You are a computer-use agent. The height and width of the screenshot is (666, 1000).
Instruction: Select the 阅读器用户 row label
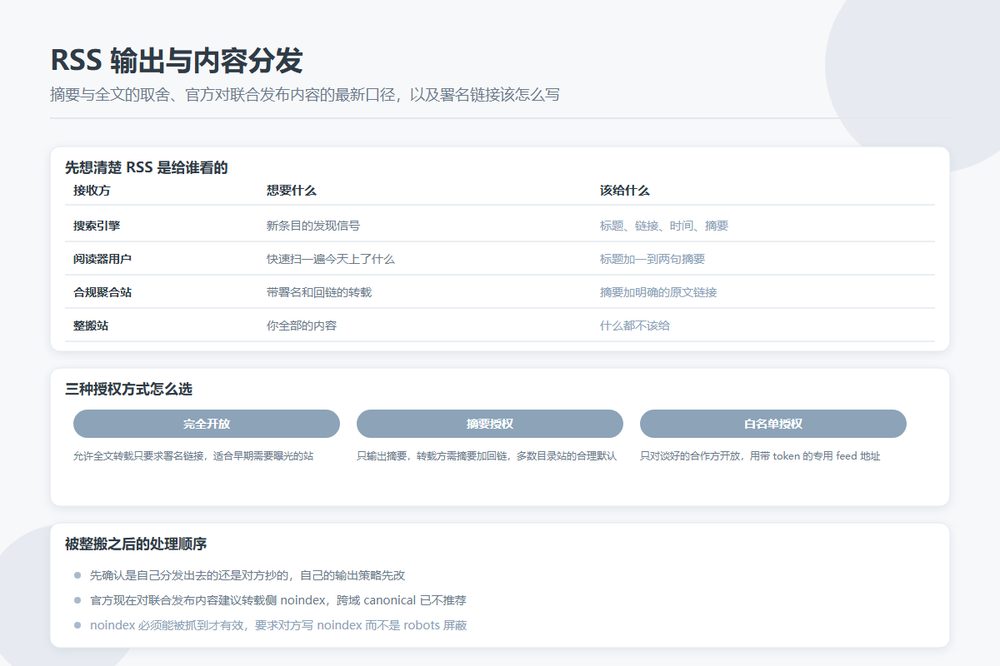tap(102, 258)
